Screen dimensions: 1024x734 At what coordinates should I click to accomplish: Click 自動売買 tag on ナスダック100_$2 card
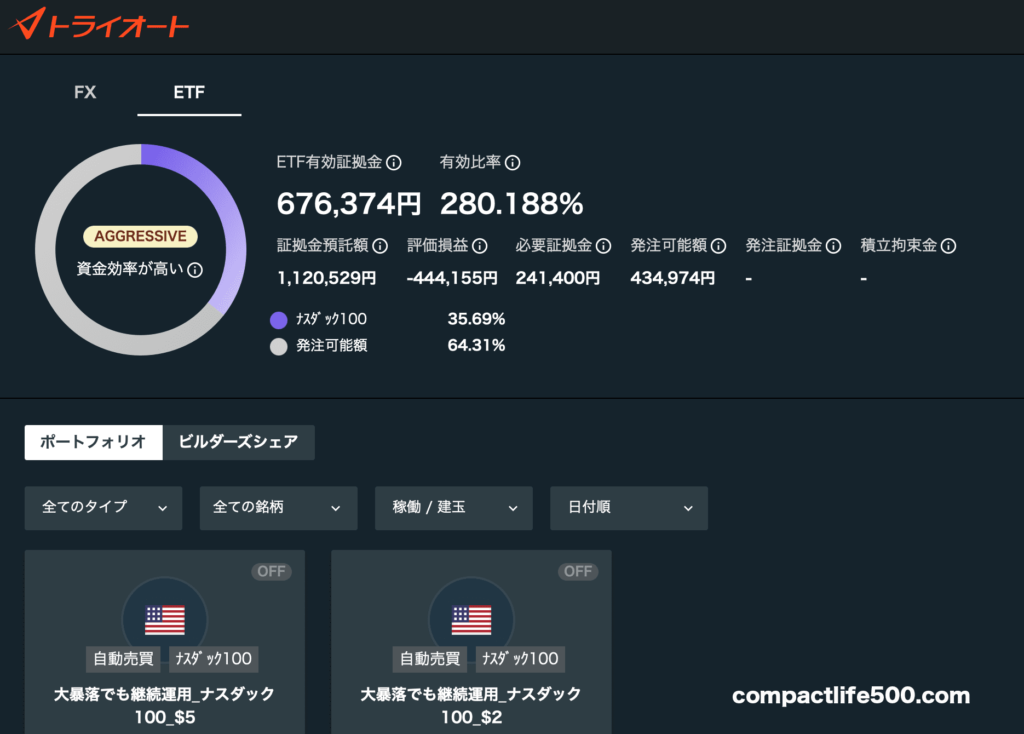430,659
